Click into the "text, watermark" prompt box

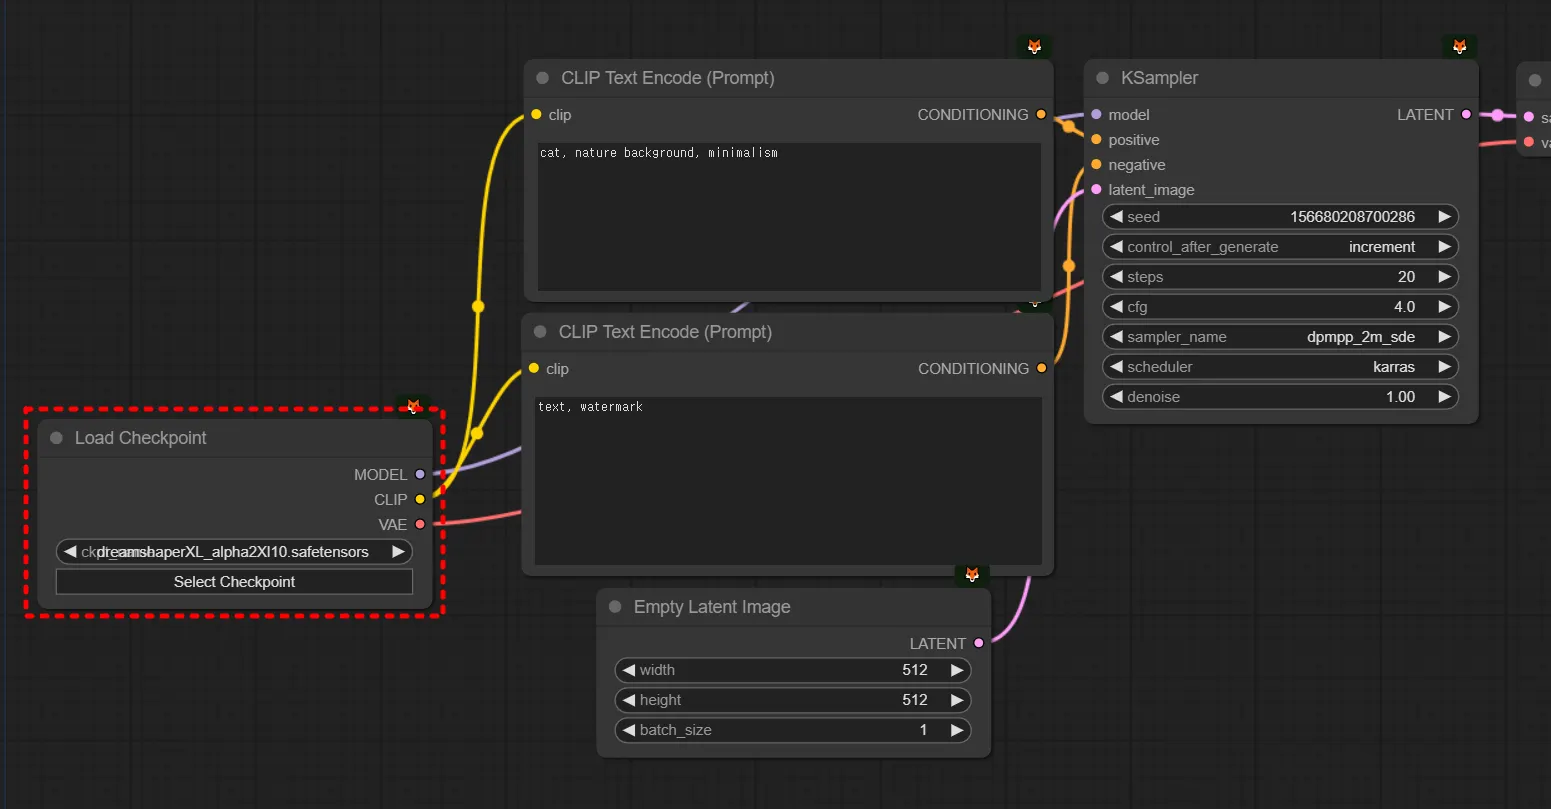point(788,481)
